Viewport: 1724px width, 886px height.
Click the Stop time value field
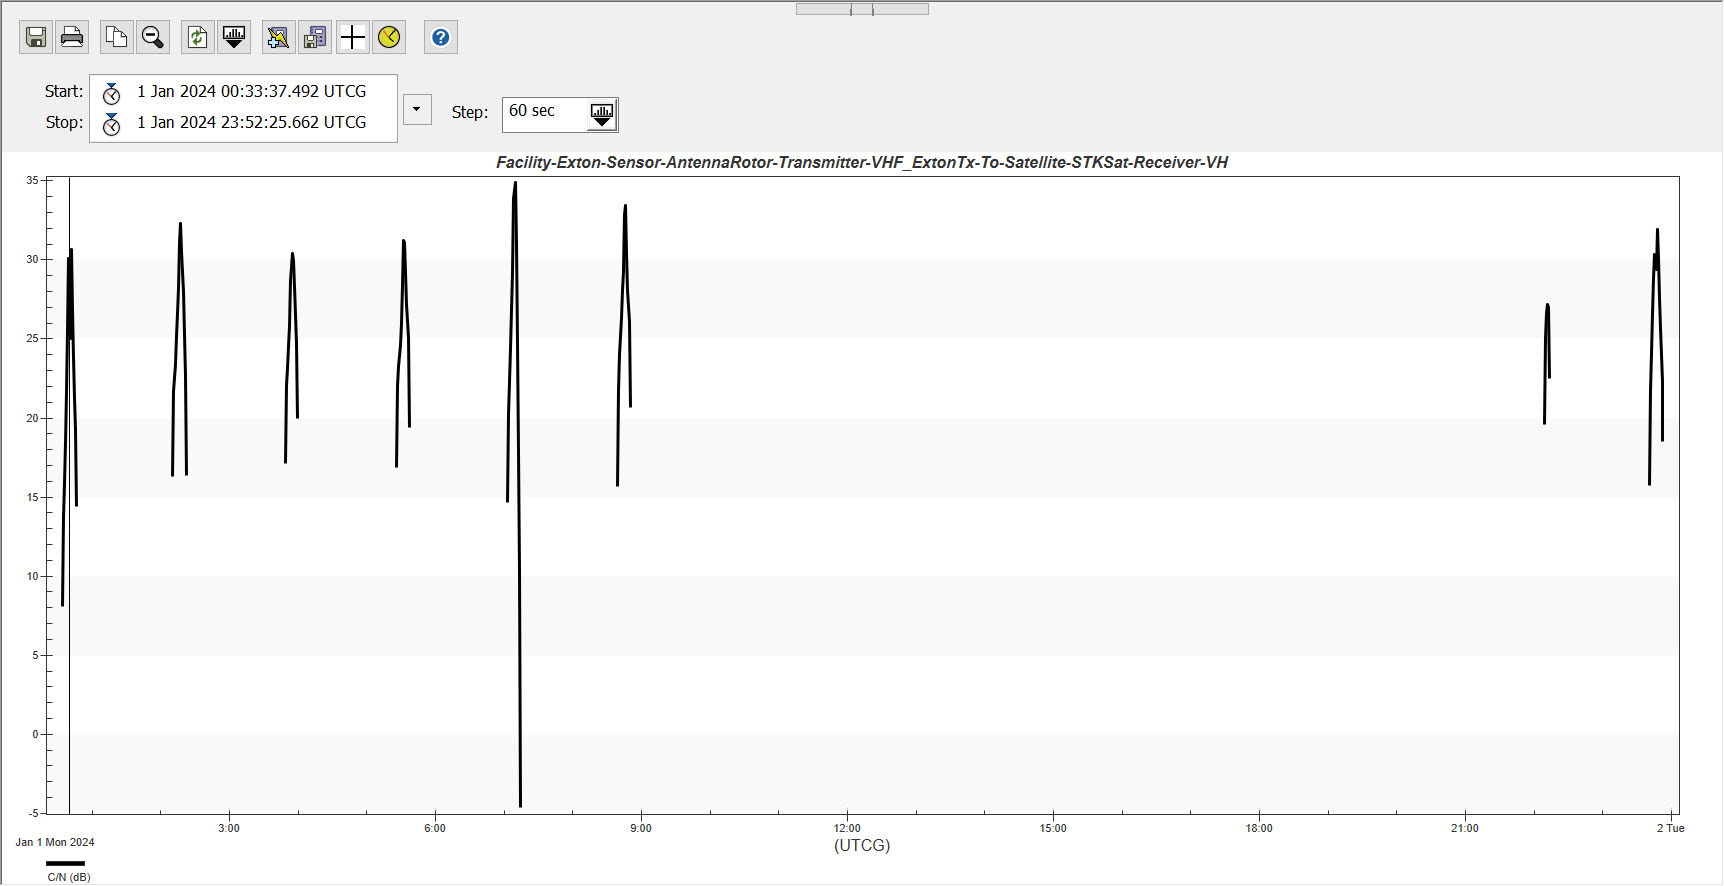pyautogui.click(x=251, y=123)
